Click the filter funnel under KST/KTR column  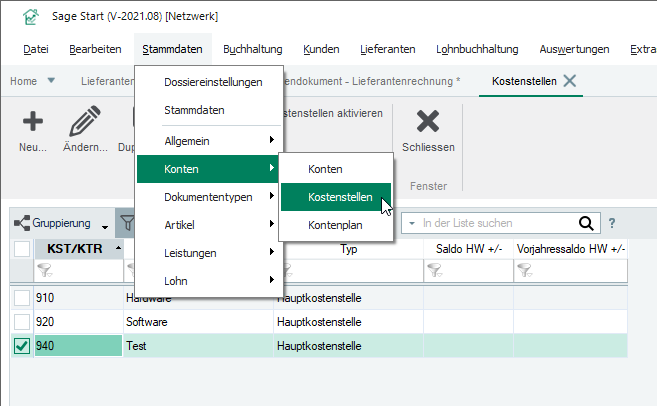pos(44,270)
